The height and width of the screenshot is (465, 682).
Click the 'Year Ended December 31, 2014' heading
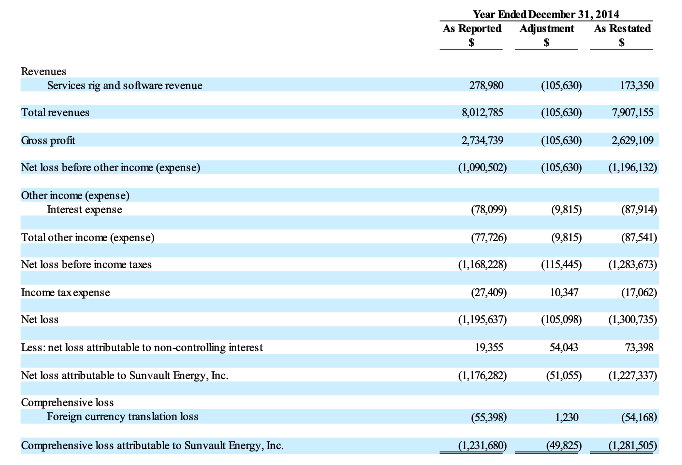tap(546, 14)
